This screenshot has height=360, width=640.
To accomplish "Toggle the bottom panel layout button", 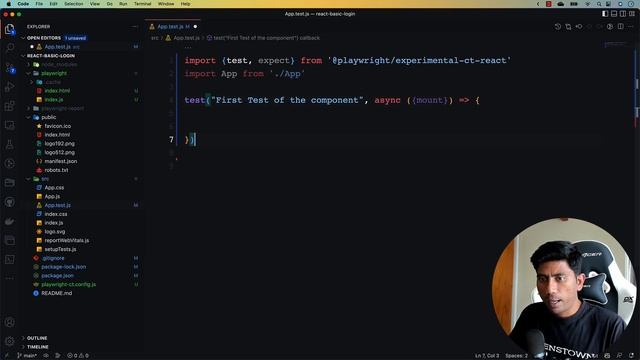I will click(614, 14).
